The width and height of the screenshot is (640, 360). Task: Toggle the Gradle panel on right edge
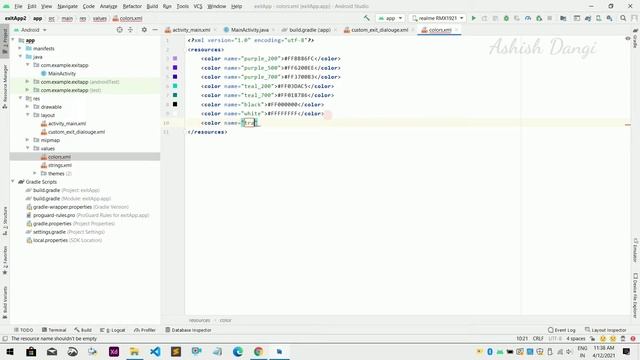[635, 38]
